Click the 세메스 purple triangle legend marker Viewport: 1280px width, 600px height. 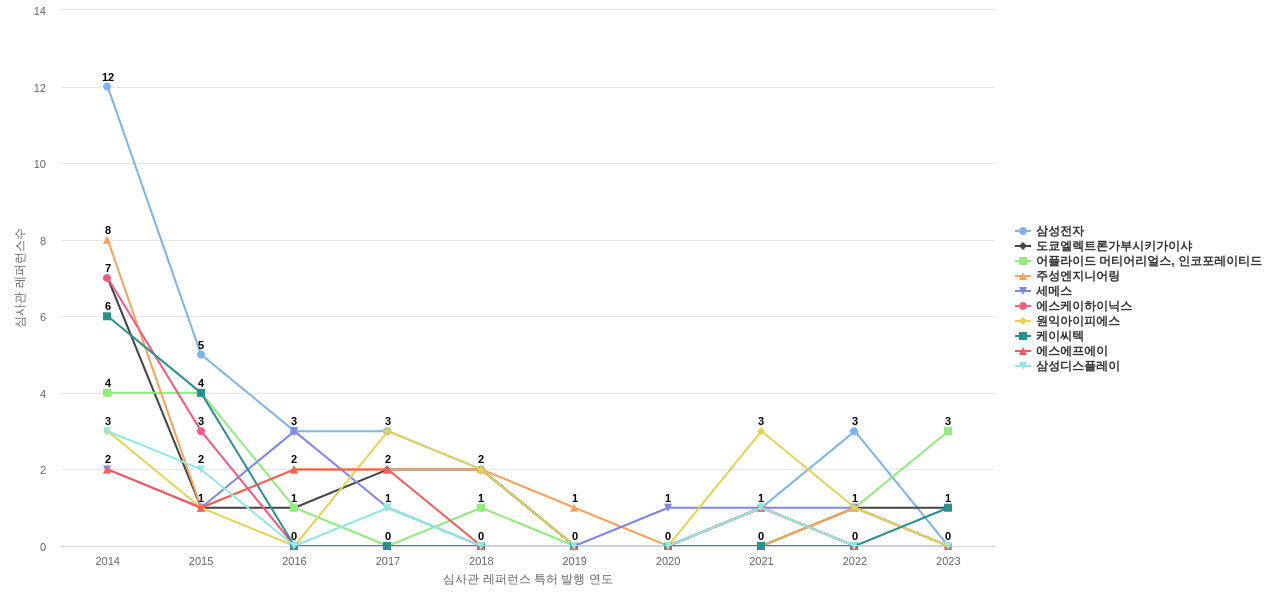tap(1022, 291)
